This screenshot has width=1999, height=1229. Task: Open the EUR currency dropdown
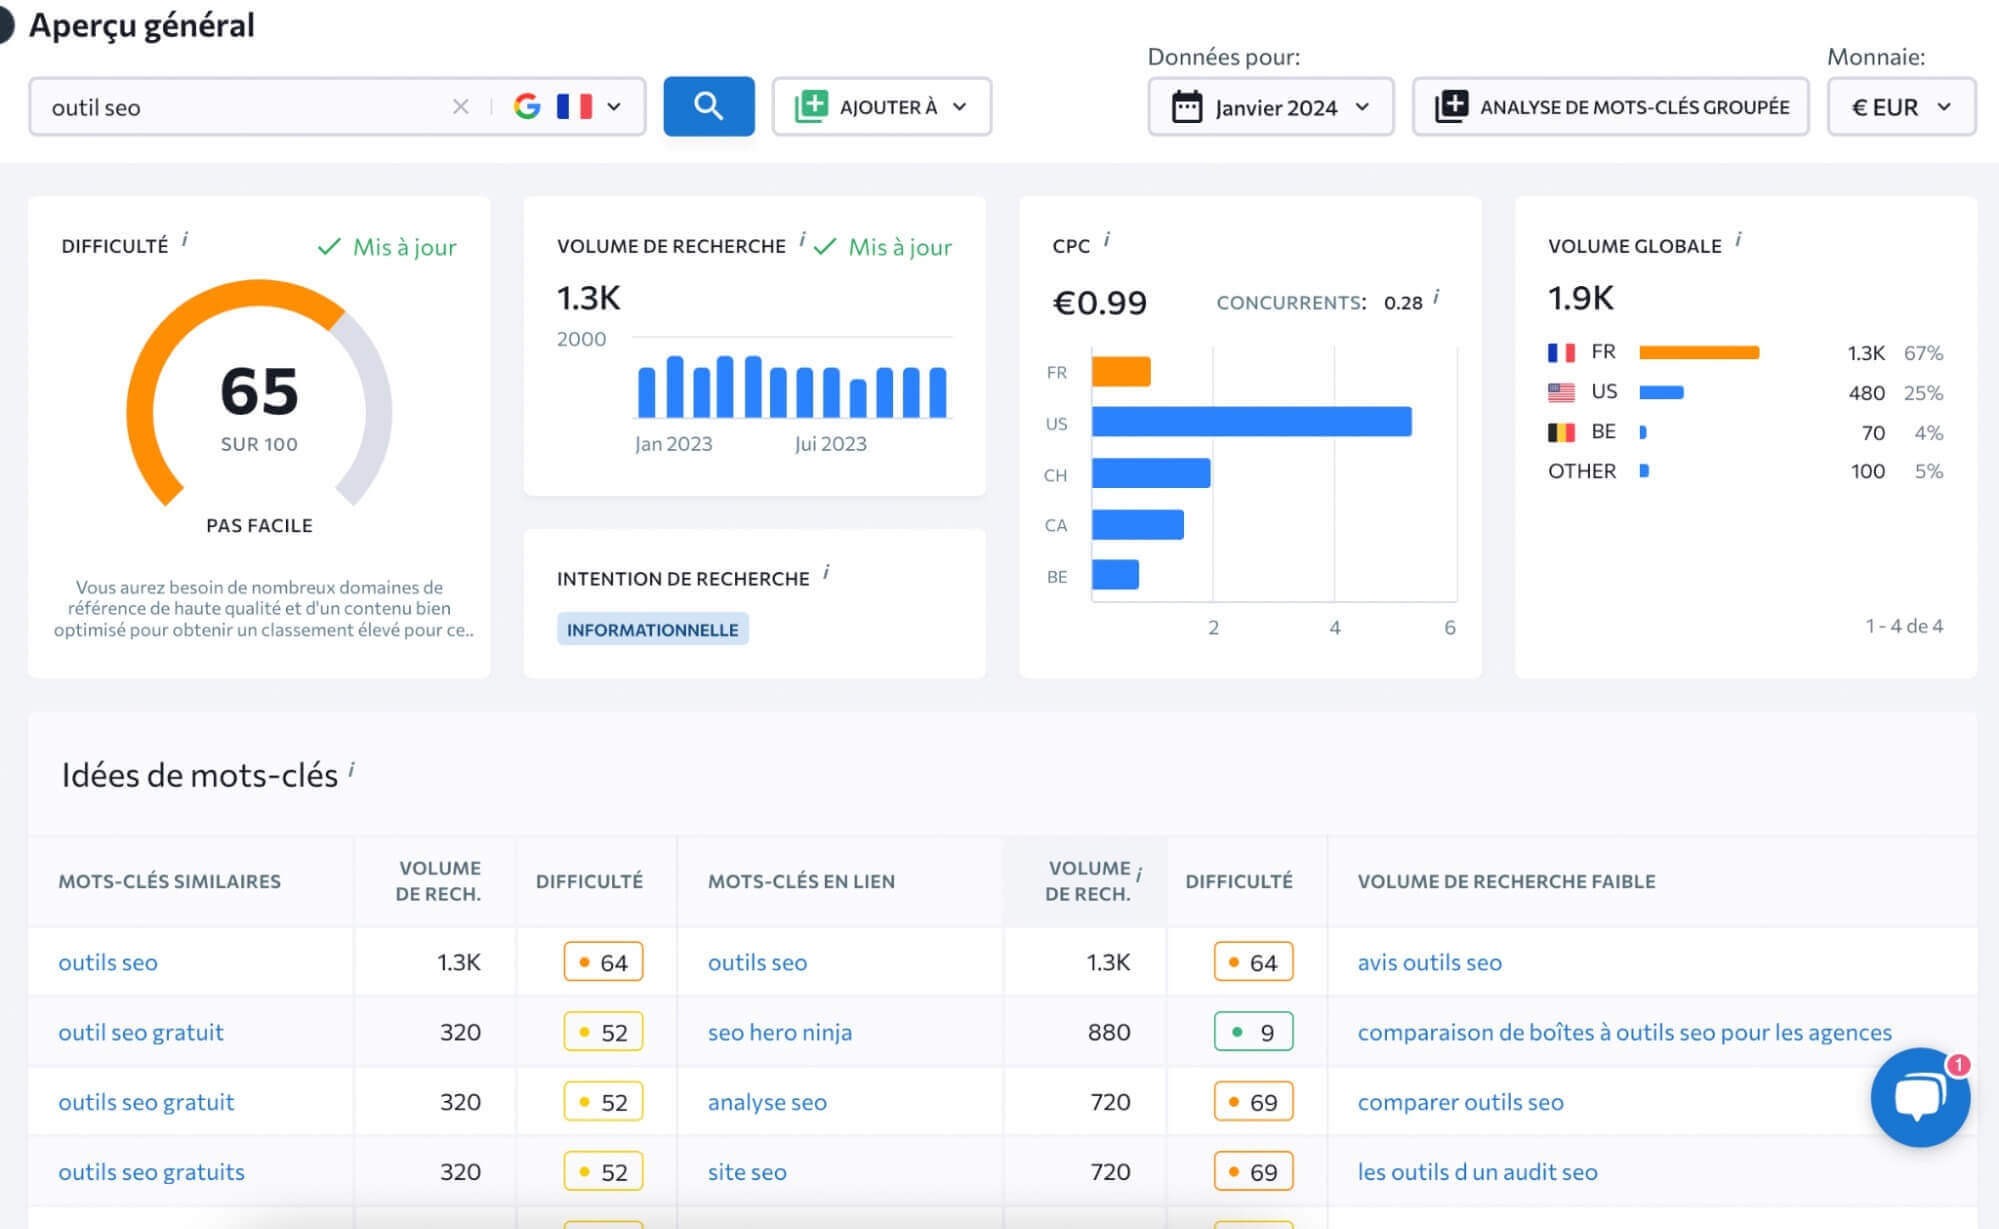click(x=1901, y=107)
